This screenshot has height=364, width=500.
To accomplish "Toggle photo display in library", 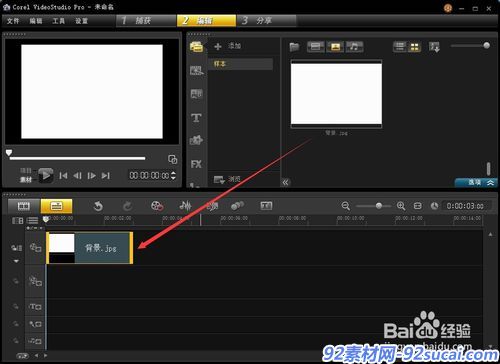I will pyautogui.click(x=335, y=47).
